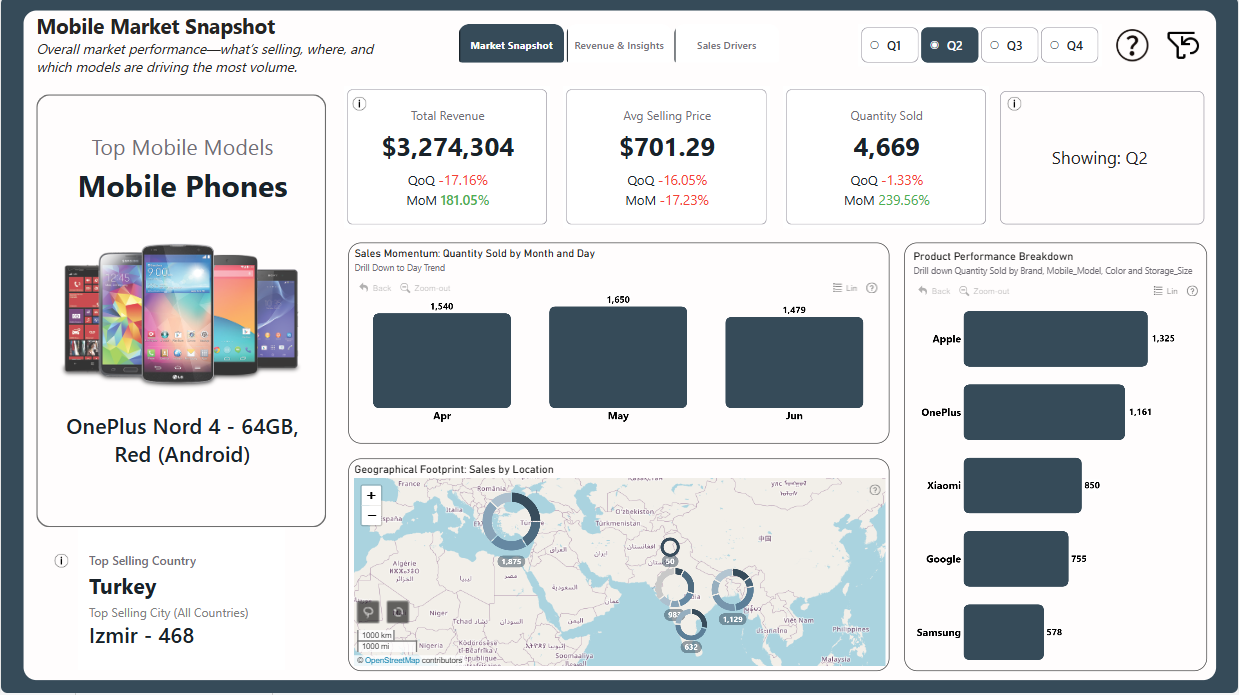
Task: Activate the lasso selection tool on map
Action: [x=369, y=612]
